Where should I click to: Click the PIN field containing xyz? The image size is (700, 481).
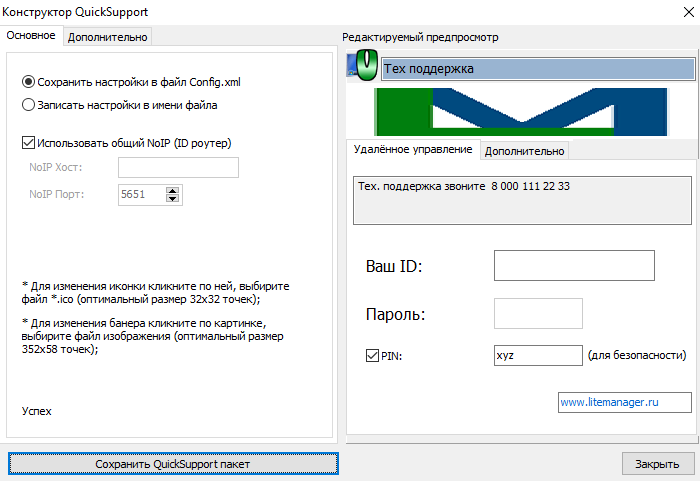click(x=538, y=356)
